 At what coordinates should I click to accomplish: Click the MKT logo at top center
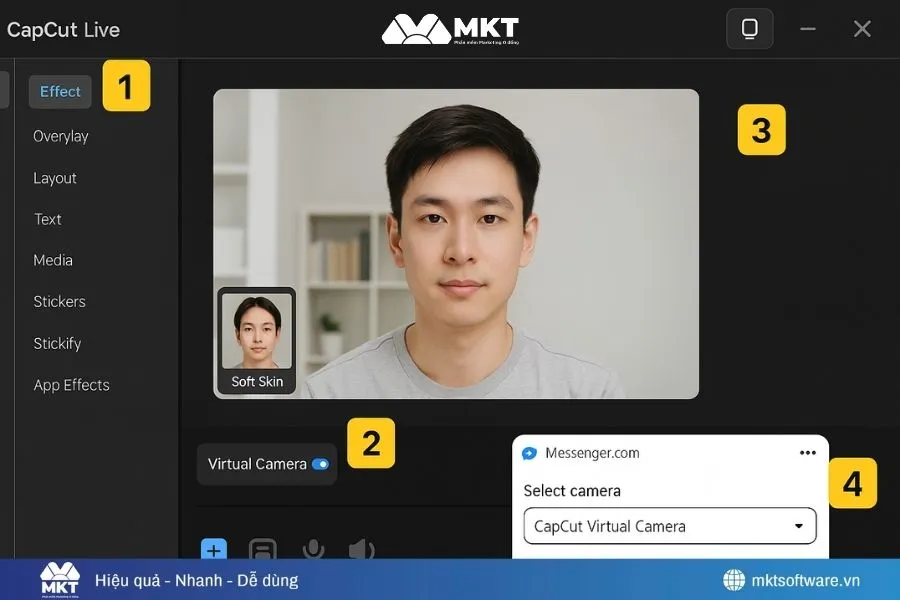point(449,28)
